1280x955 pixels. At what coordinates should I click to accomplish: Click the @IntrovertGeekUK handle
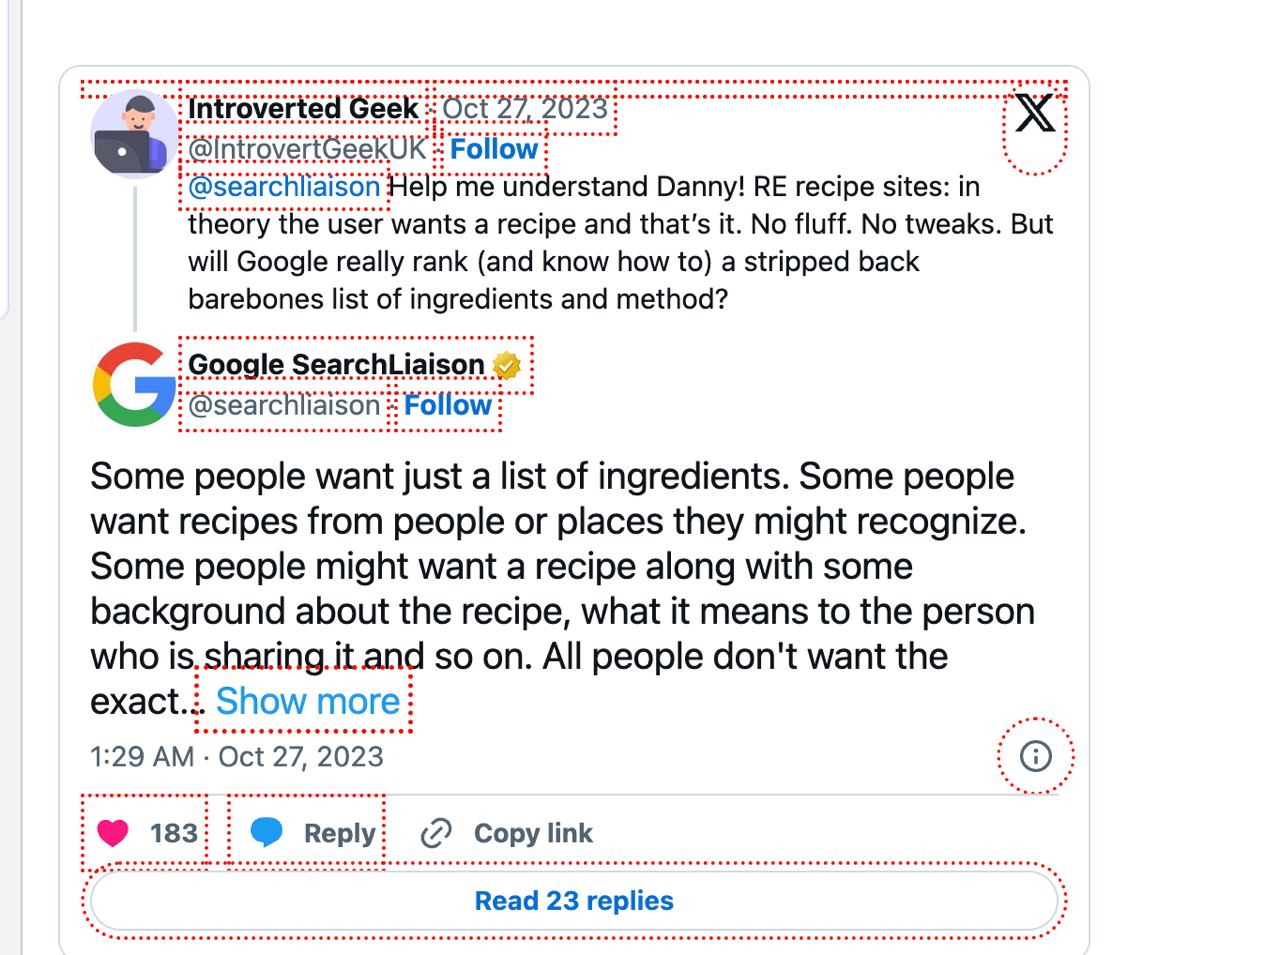[307, 149]
